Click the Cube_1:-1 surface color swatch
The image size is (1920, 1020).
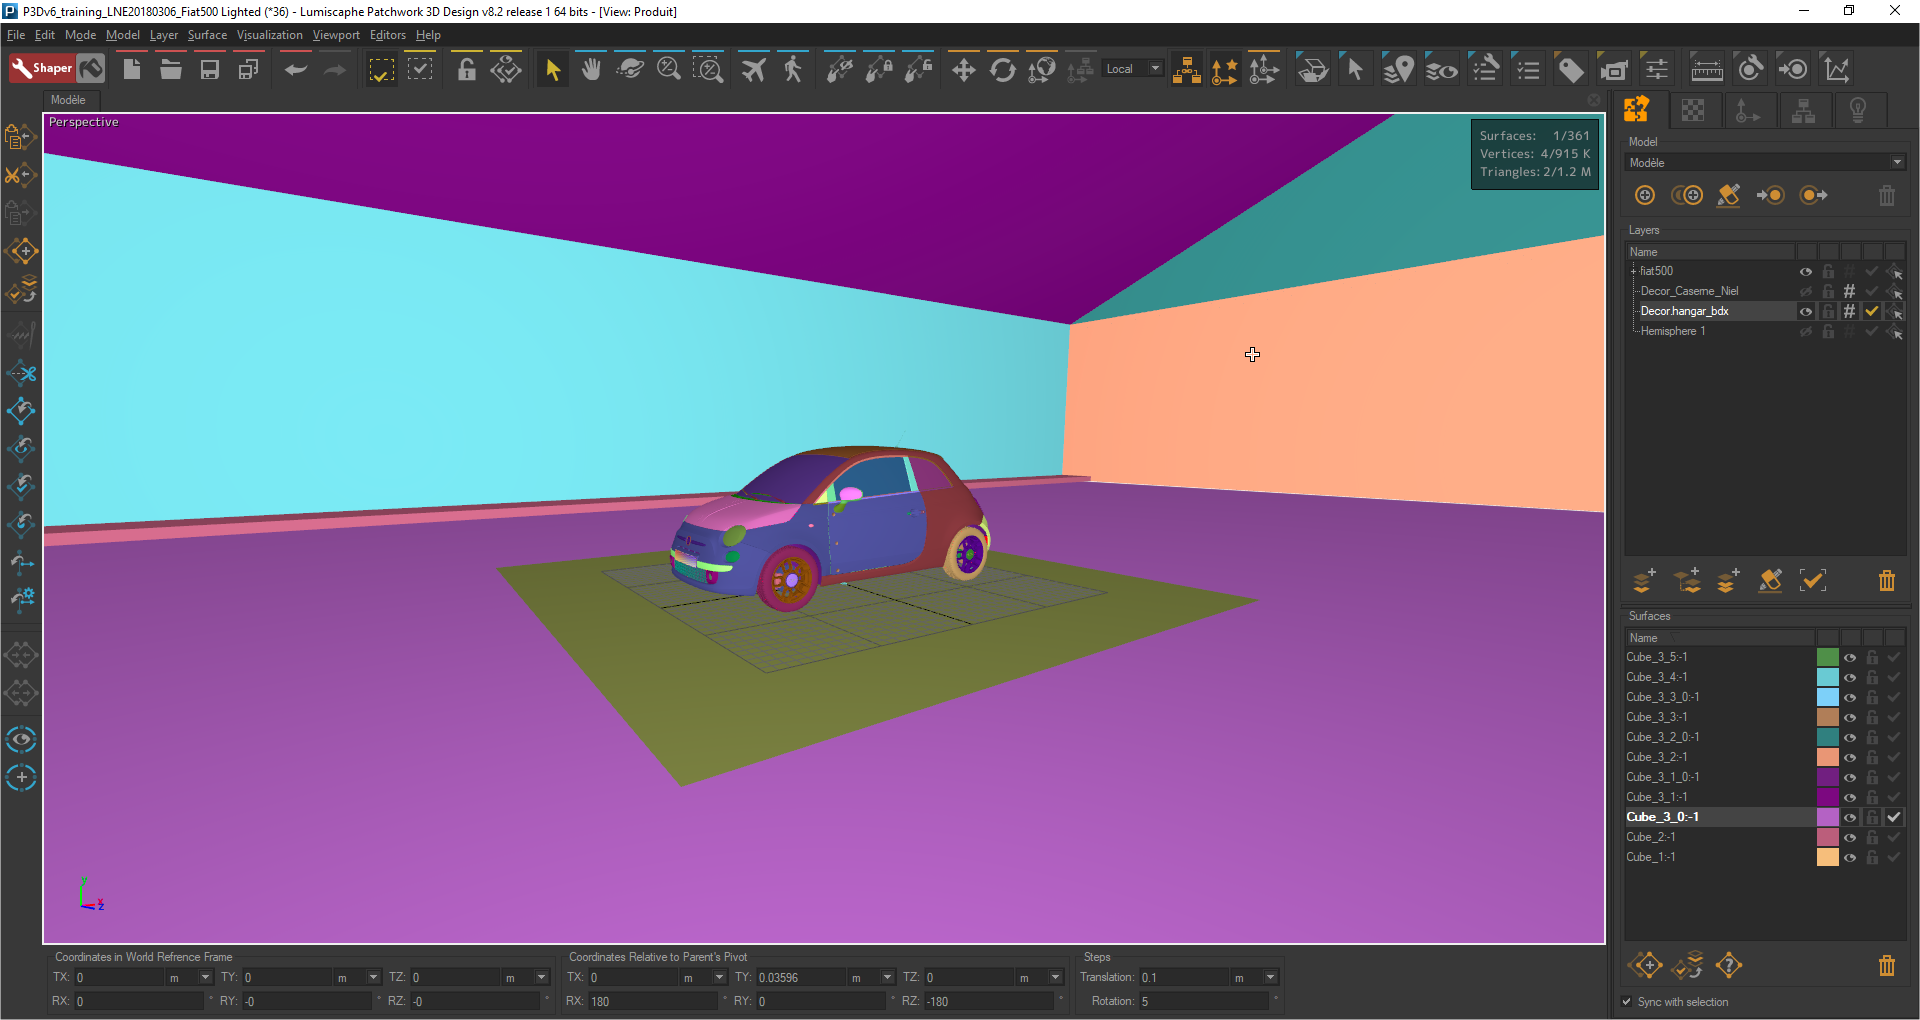(1827, 857)
